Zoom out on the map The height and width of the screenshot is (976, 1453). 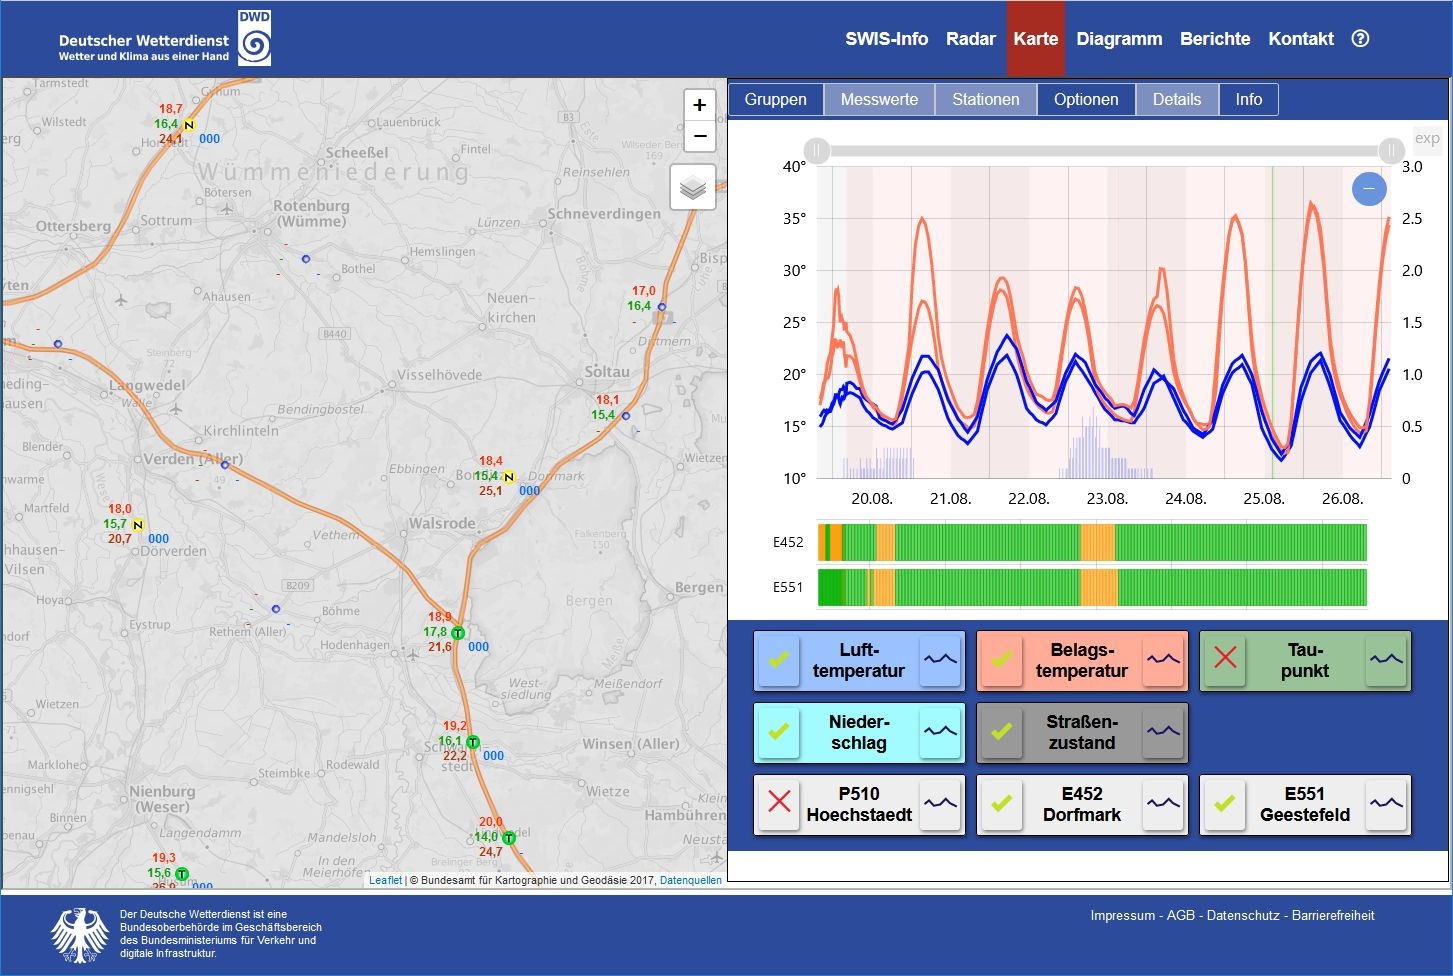click(x=699, y=136)
